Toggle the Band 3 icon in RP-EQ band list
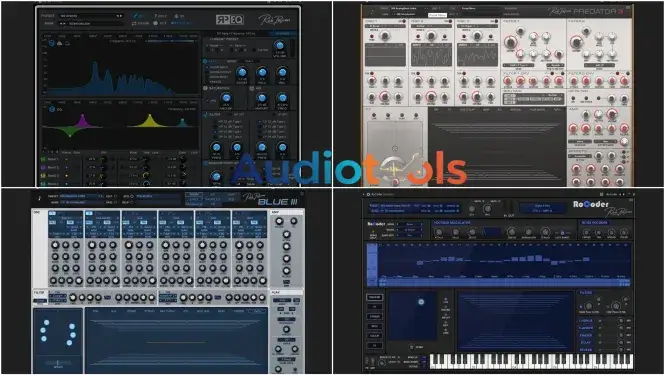 tap(43, 175)
